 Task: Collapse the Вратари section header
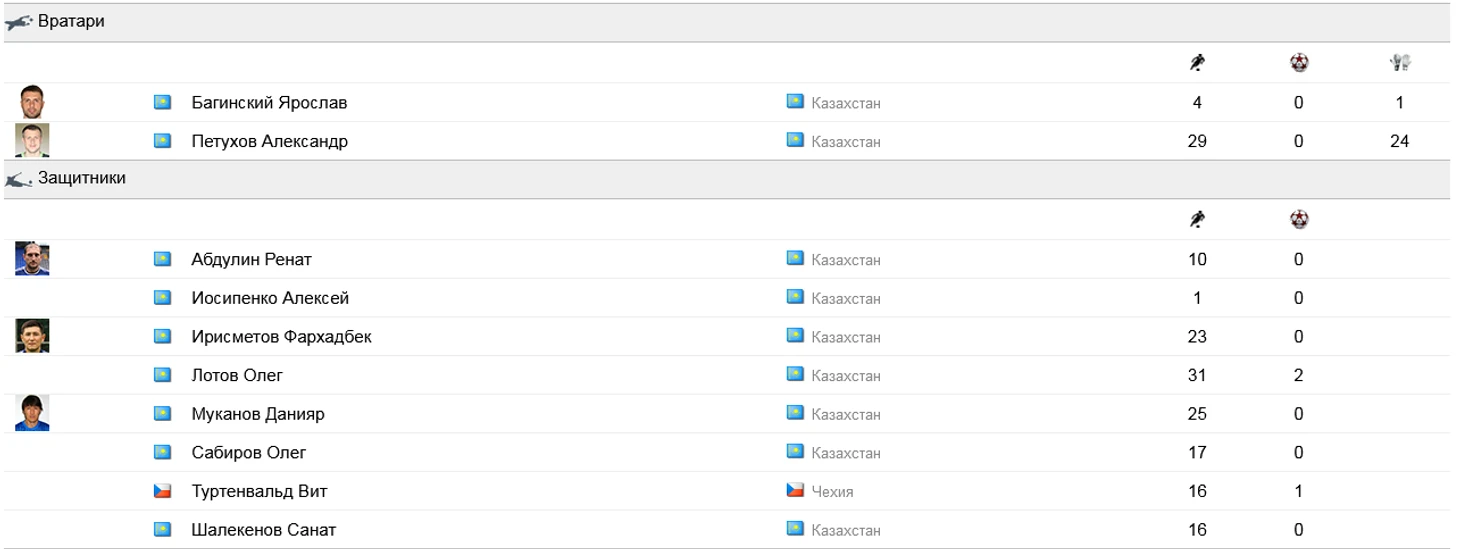pyautogui.click(x=71, y=22)
